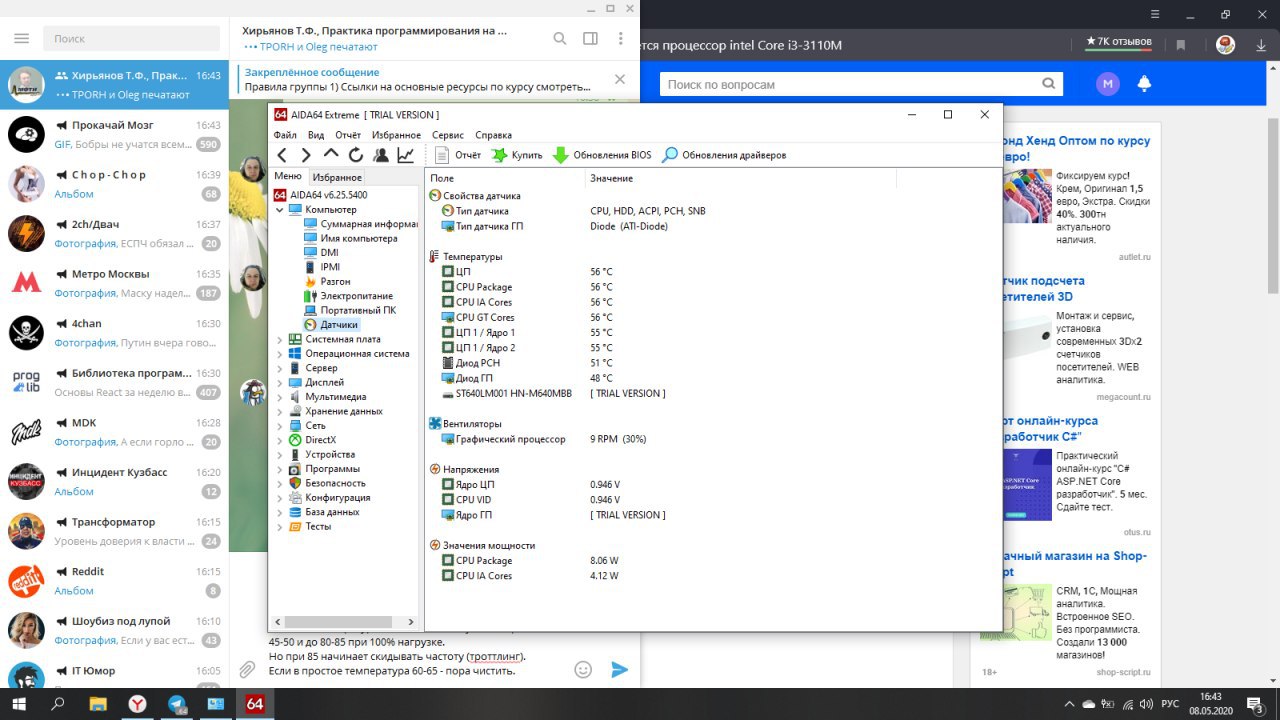Click the Отчёт report toolbar button

click(x=458, y=155)
